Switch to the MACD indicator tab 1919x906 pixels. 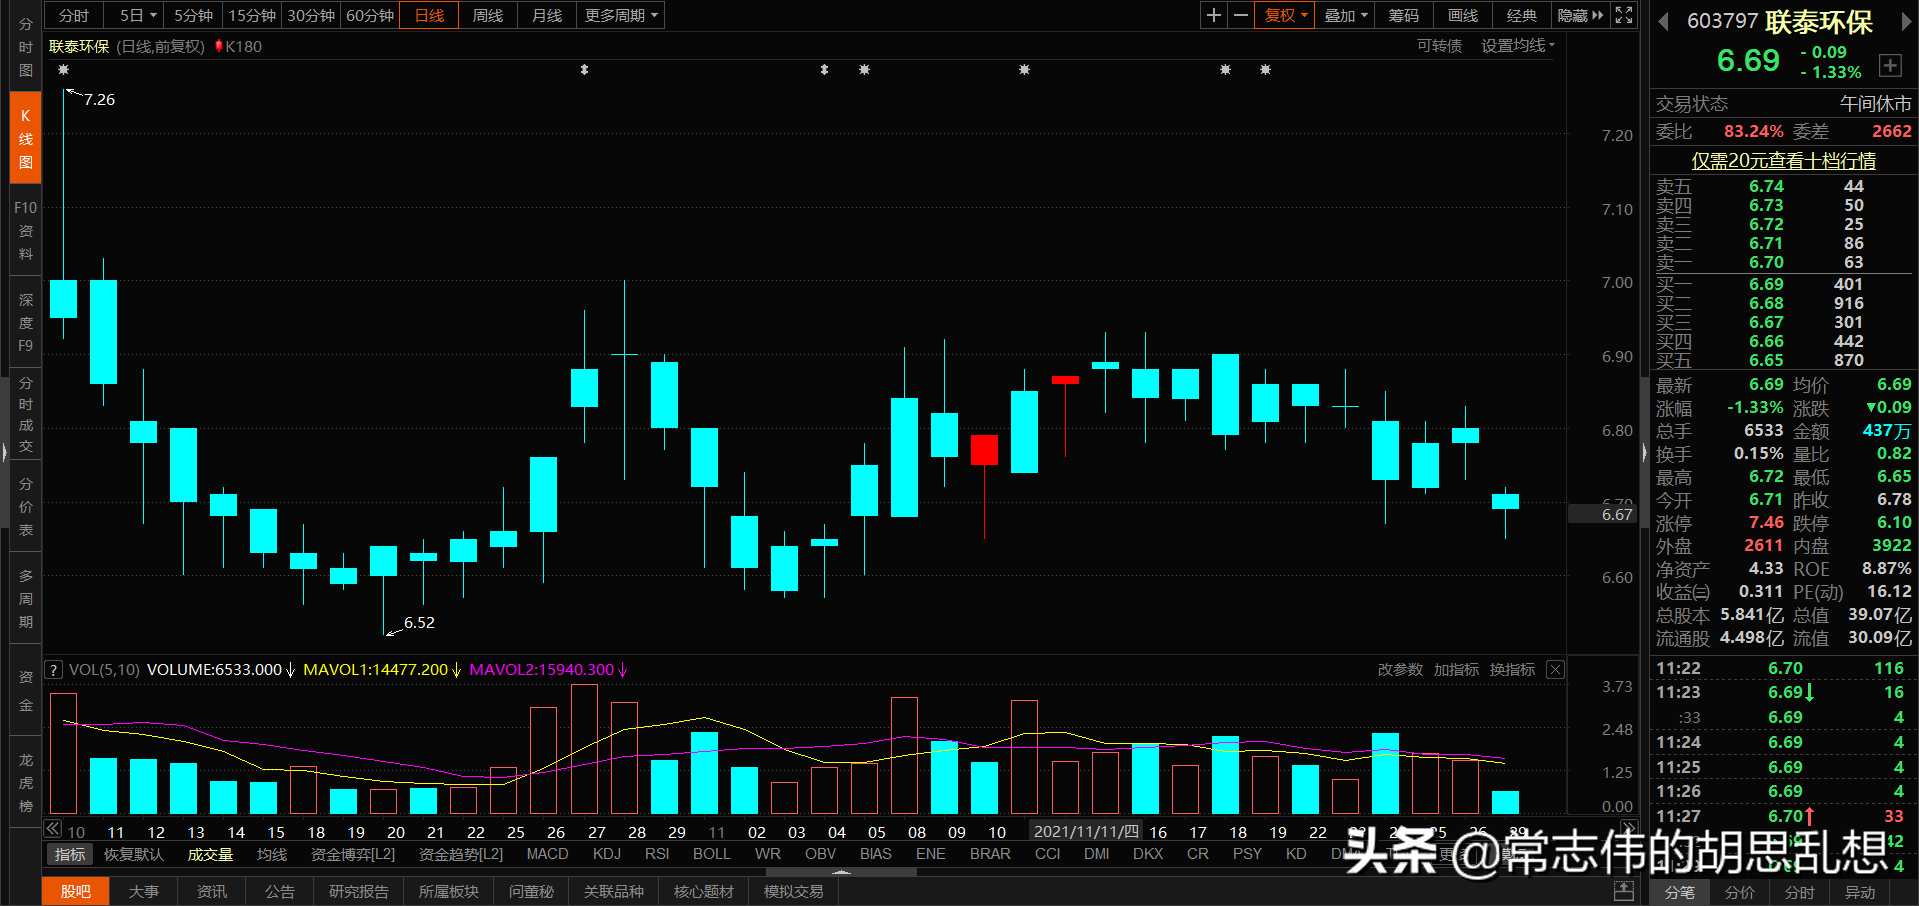point(547,853)
